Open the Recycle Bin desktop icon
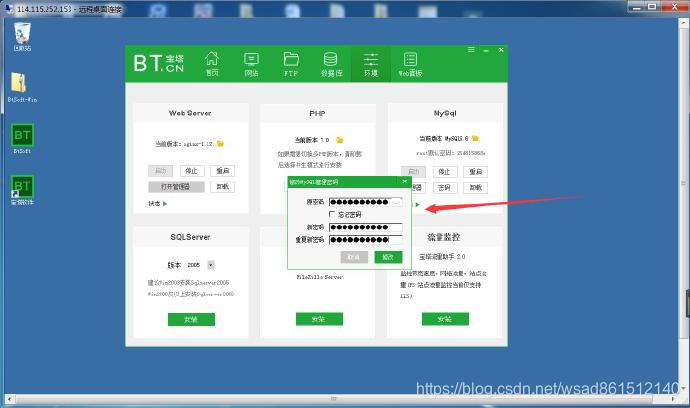Image resolution: width=690 pixels, height=408 pixels. pos(22,37)
